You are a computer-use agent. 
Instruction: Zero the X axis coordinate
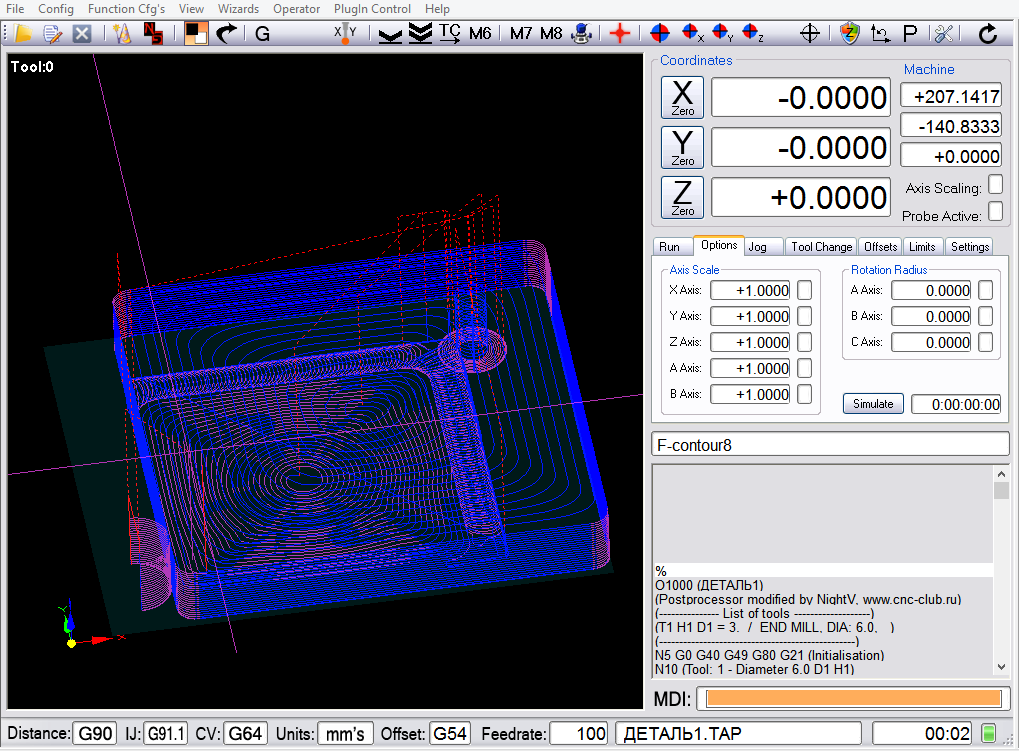tap(682, 97)
